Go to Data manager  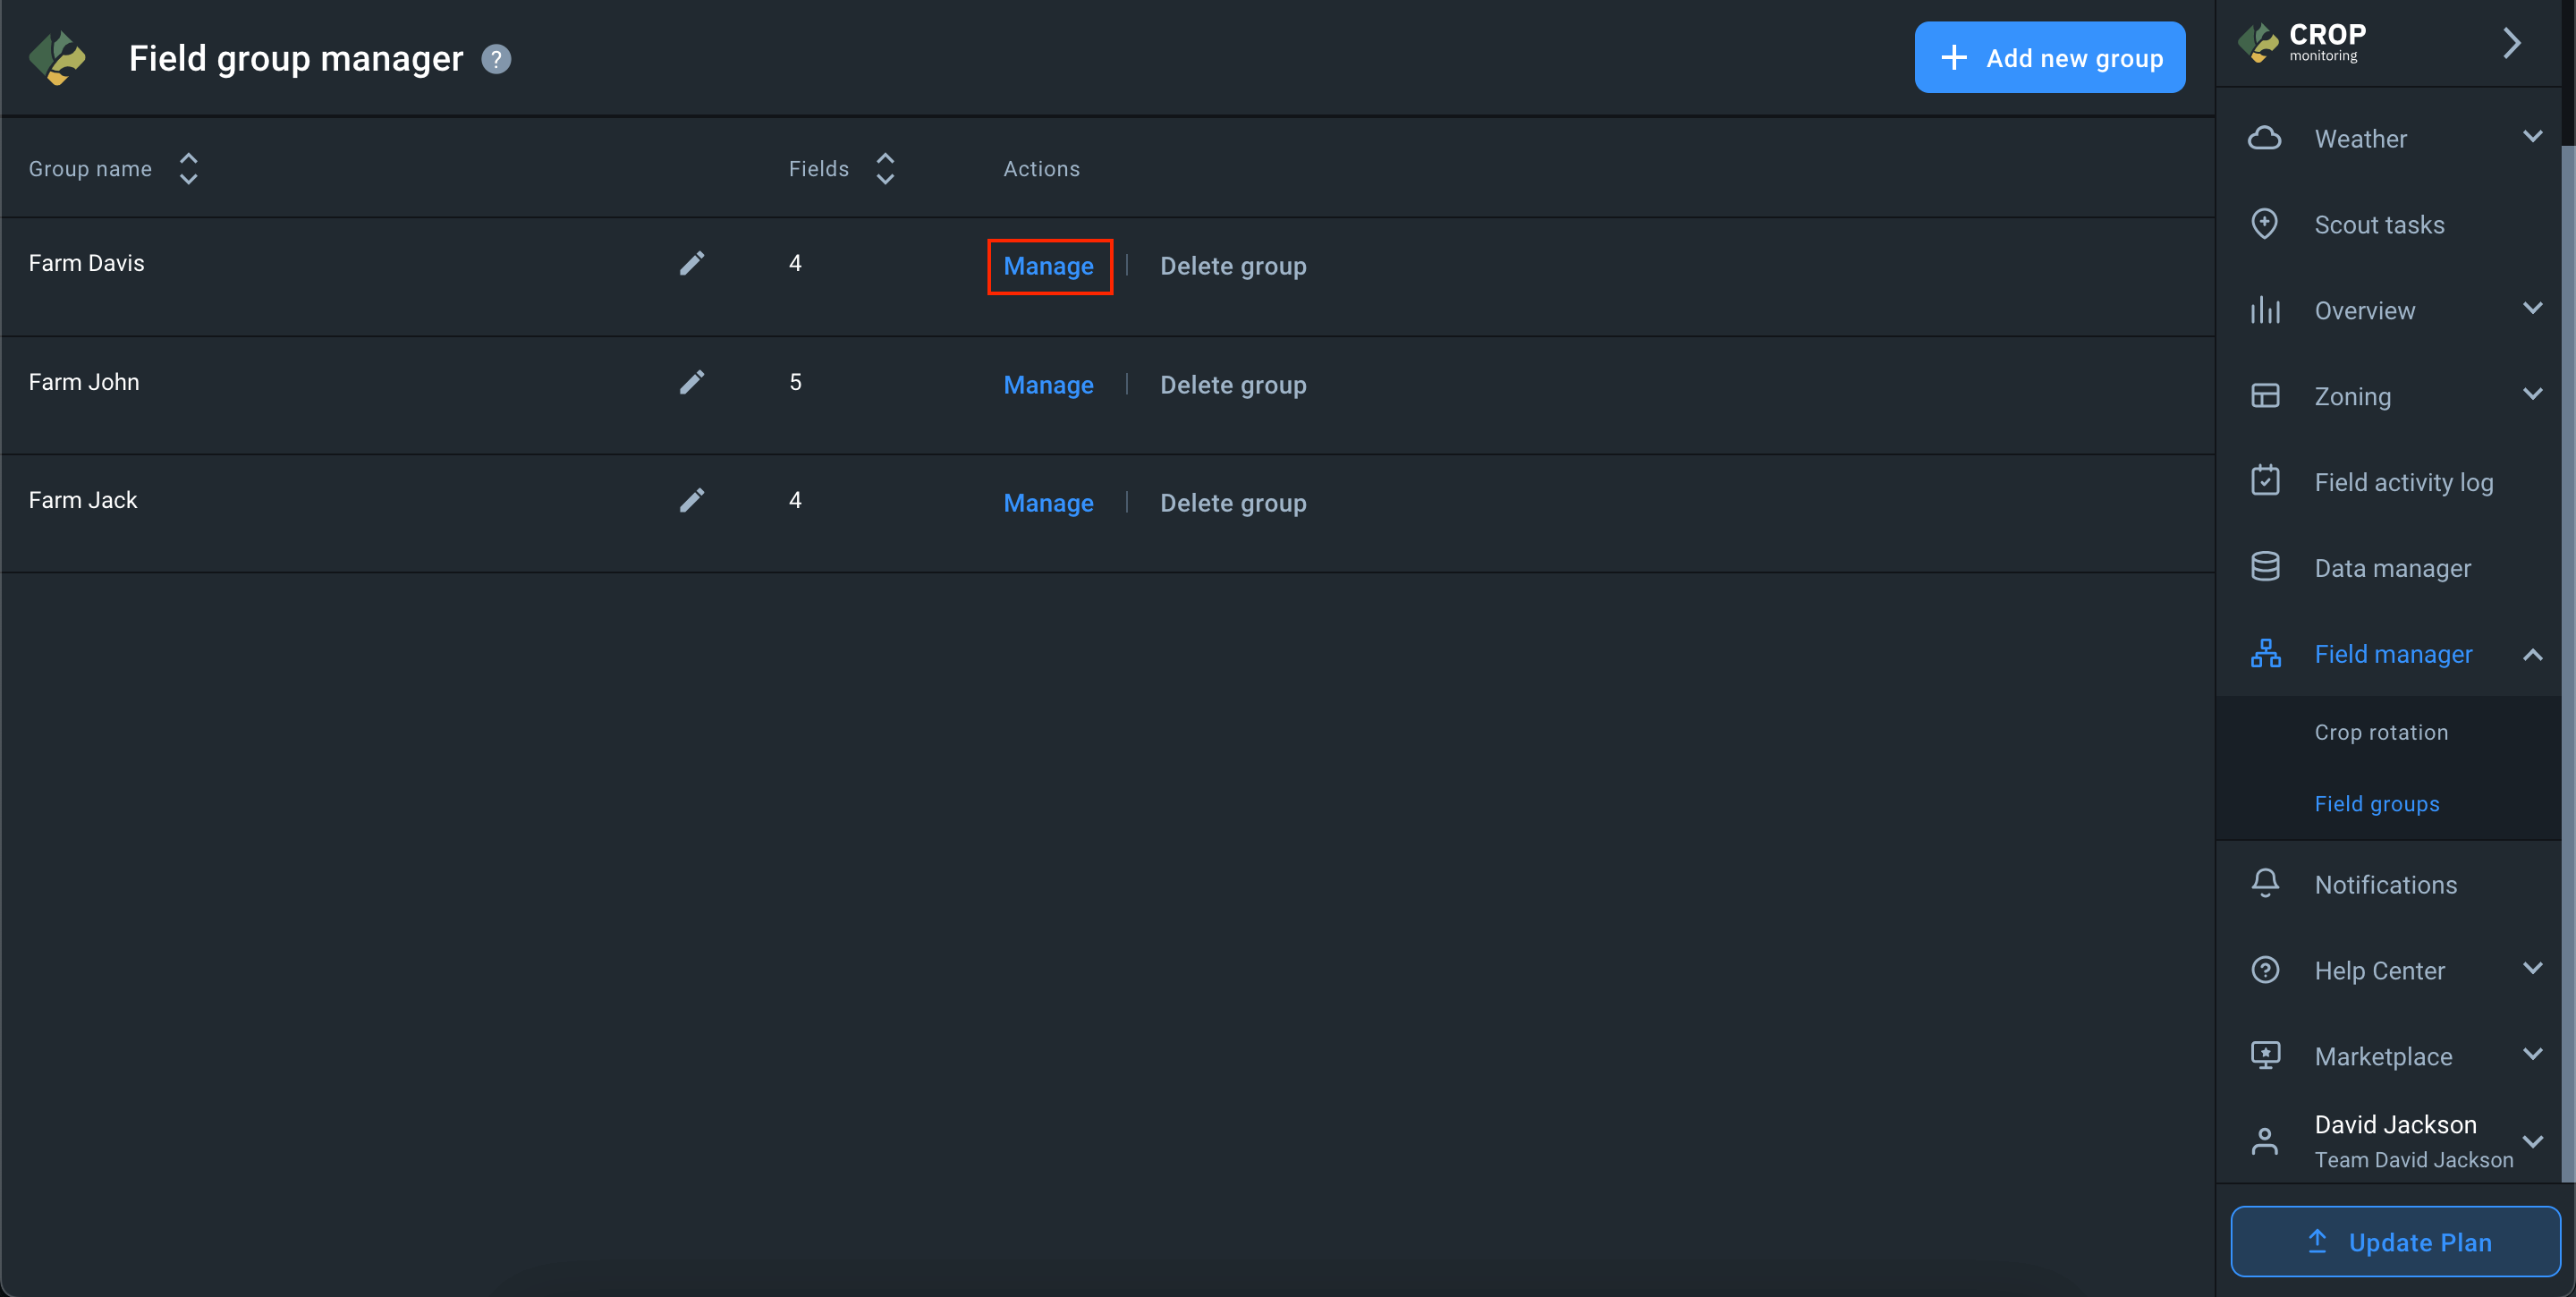[2392, 568]
